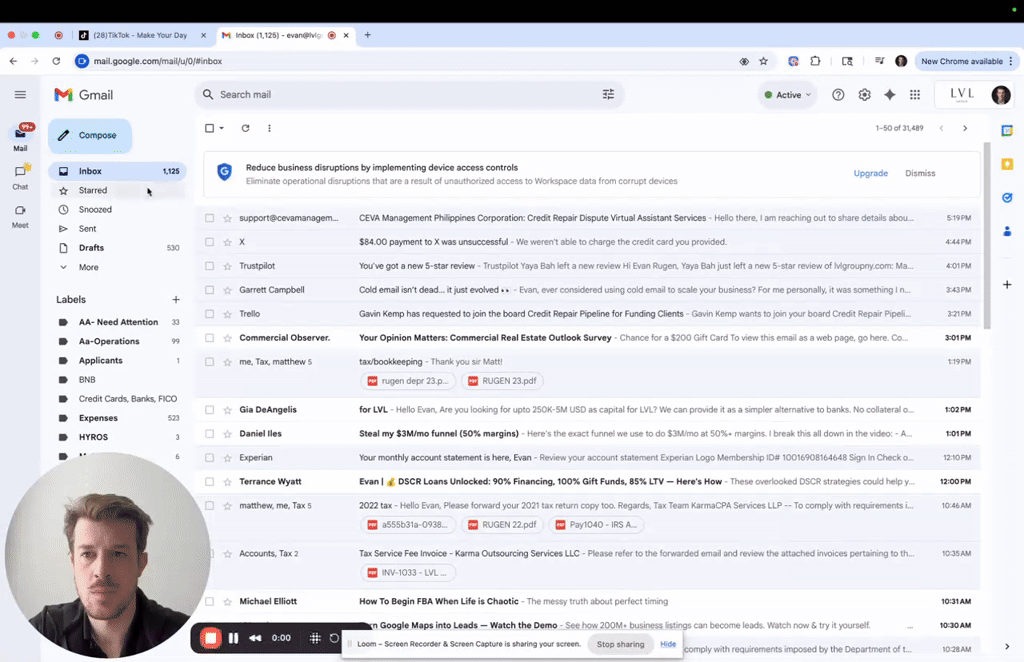Show the side panel chevron at bottom right
Screen dimensions: 1024x662
tap(1007, 646)
